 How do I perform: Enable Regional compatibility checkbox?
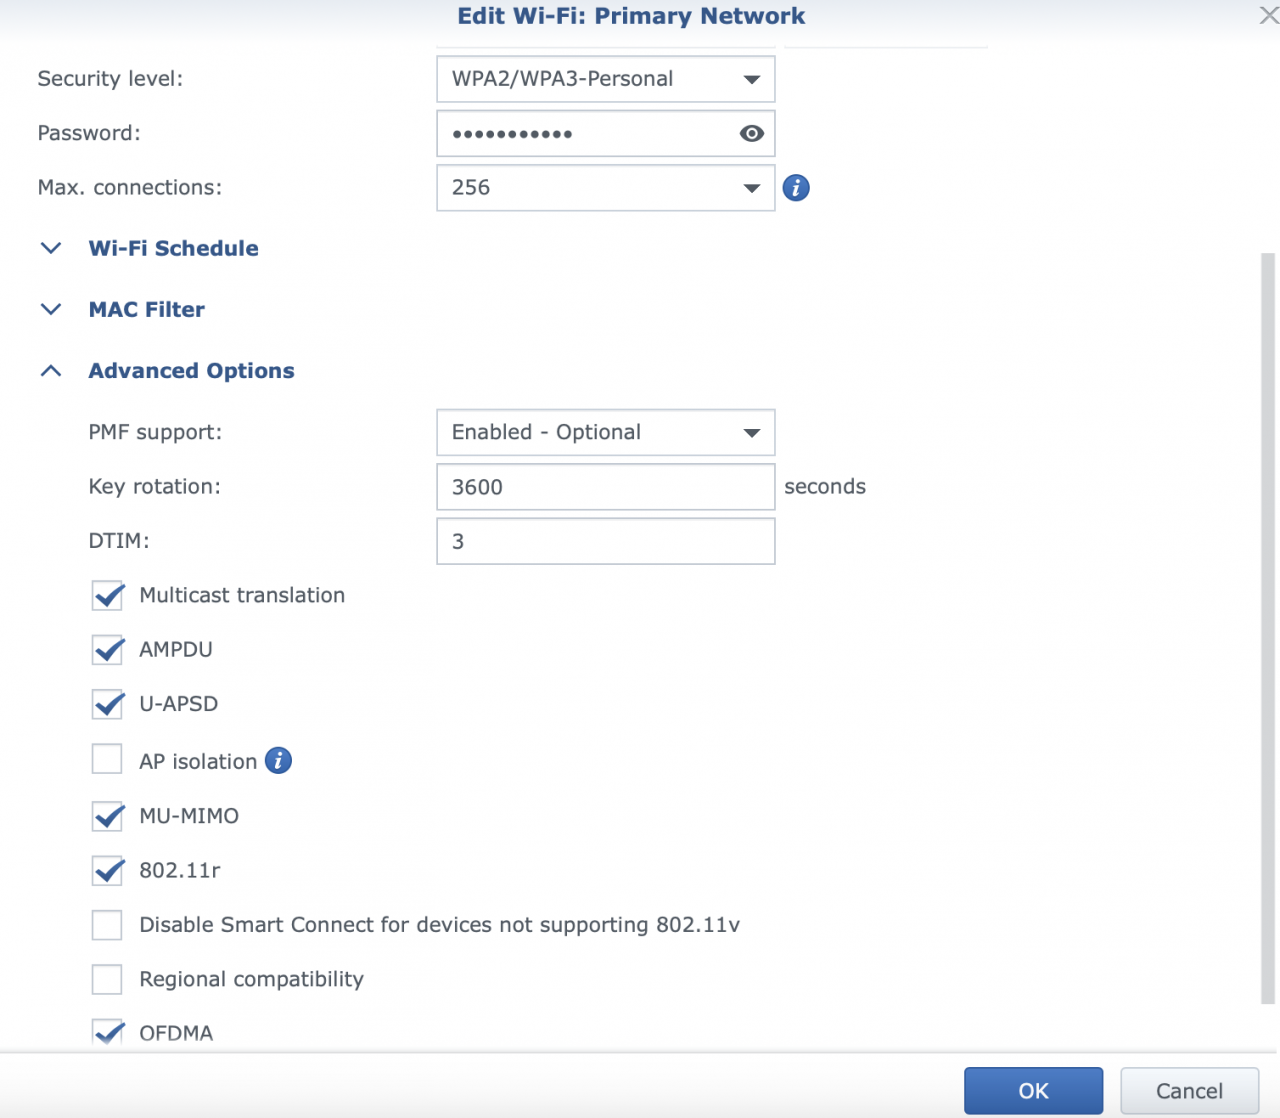(107, 980)
